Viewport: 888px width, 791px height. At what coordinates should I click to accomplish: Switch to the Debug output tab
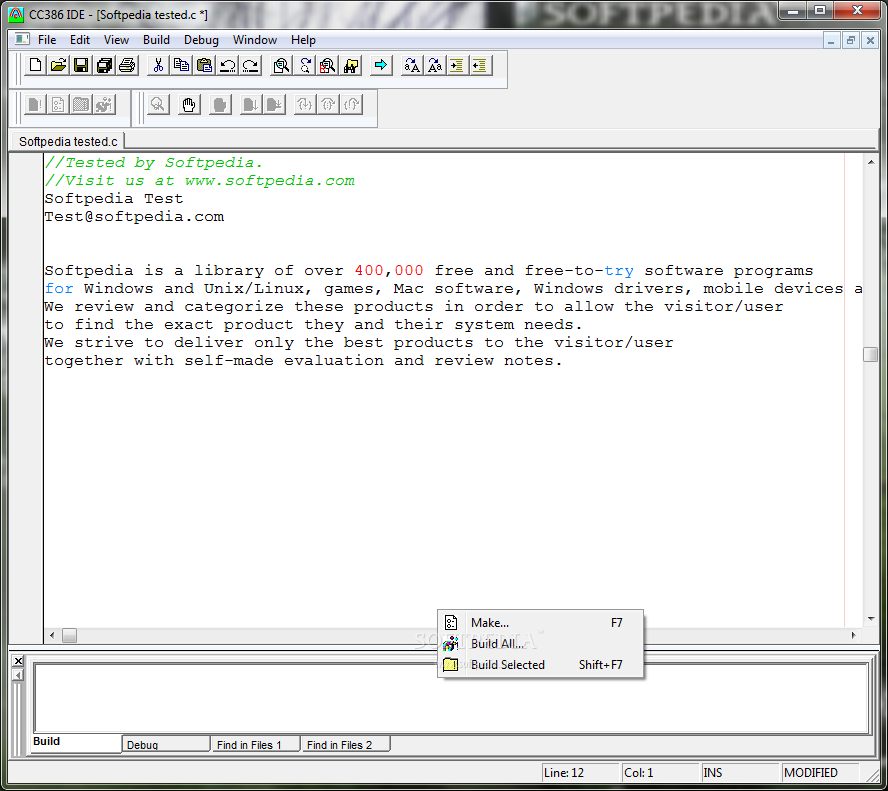(x=165, y=745)
